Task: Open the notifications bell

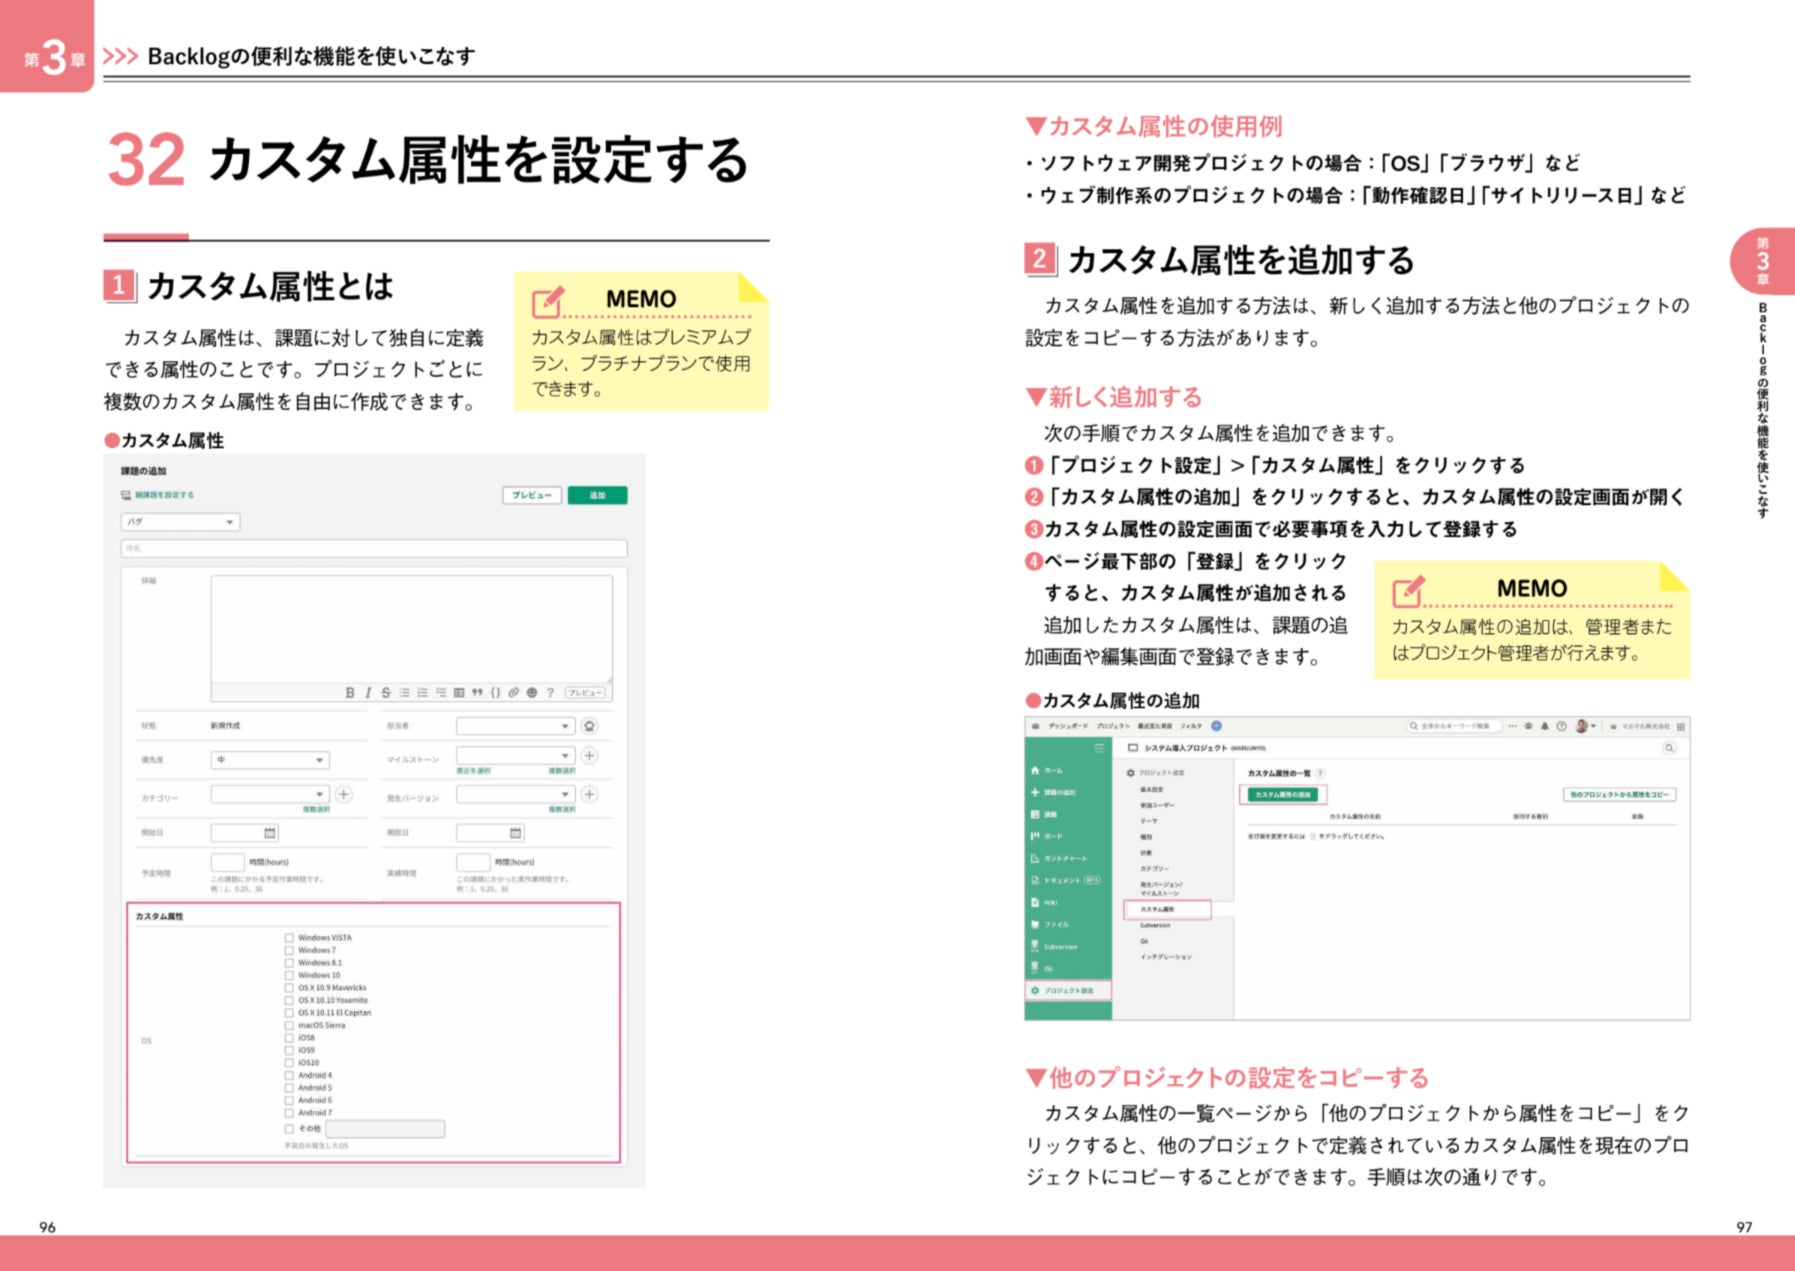Action: pos(1545,726)
